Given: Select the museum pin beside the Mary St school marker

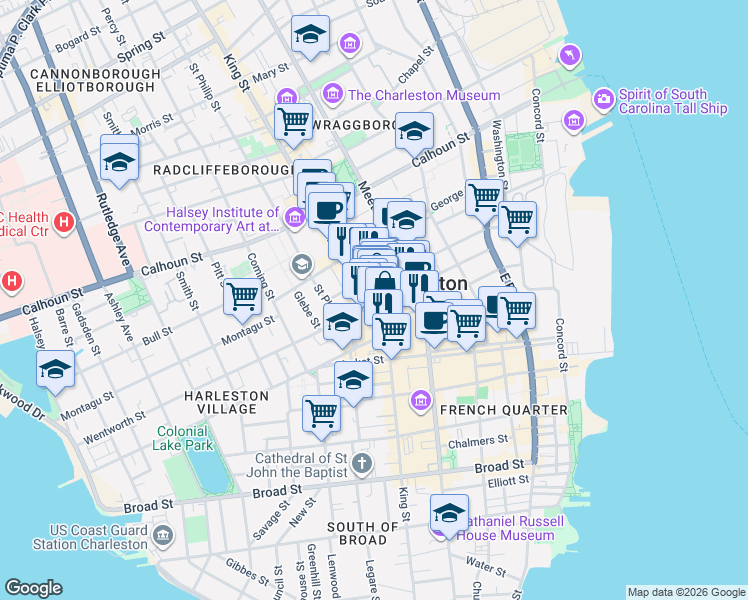Looking at the screenshot, I should 350,44.
